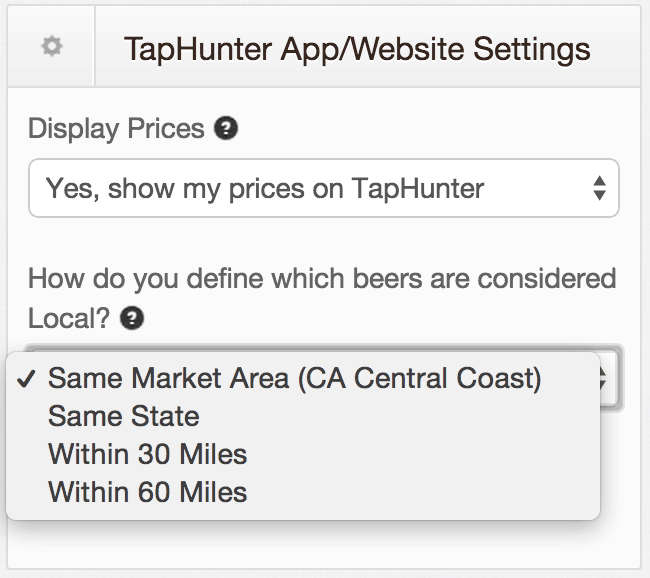The height and width of the screenshot is (578, 650).
Task: Click the header cell surrounding the gear icon
Action: (x=51, y=46)
